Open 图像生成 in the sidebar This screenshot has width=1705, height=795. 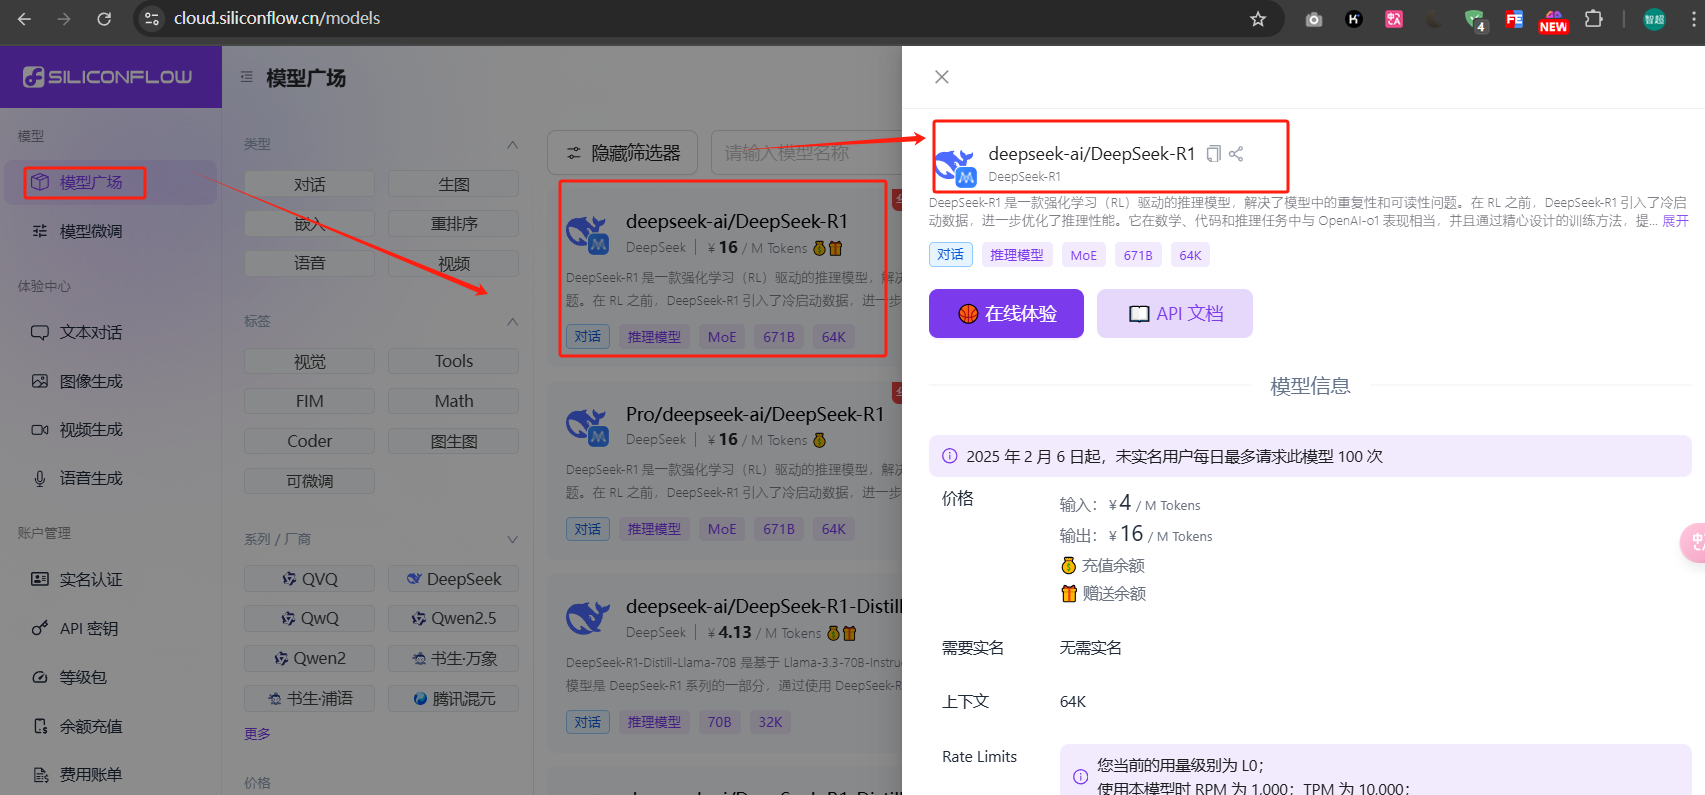tap(110, 381)
